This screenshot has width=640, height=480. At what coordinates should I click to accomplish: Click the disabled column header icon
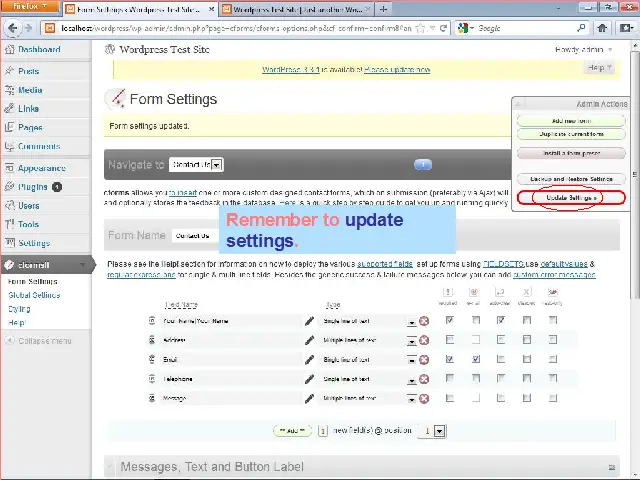pyautogui.click(x=527, y=292)
